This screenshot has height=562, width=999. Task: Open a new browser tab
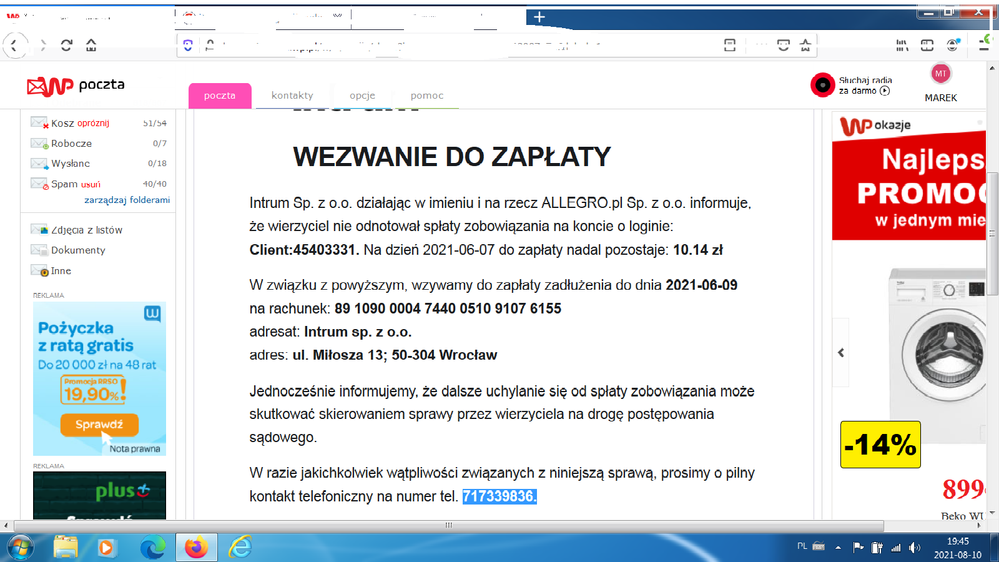tap(539, 17)
